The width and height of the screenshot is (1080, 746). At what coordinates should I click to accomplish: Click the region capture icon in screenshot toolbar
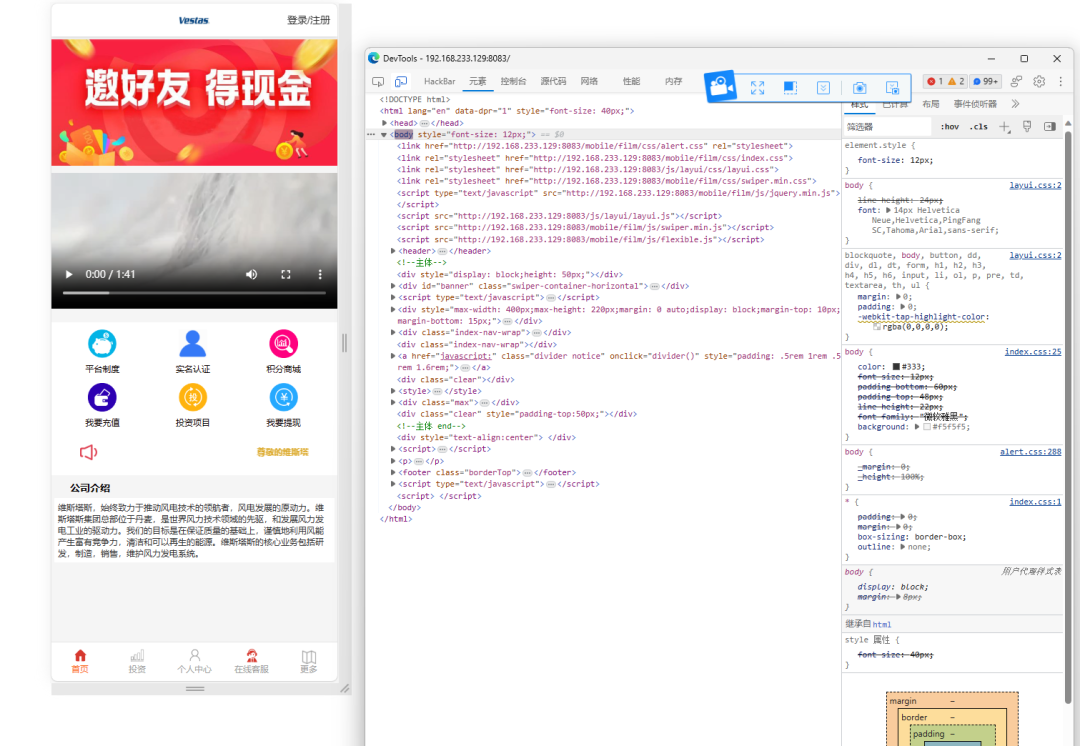[x=790, y=87]
